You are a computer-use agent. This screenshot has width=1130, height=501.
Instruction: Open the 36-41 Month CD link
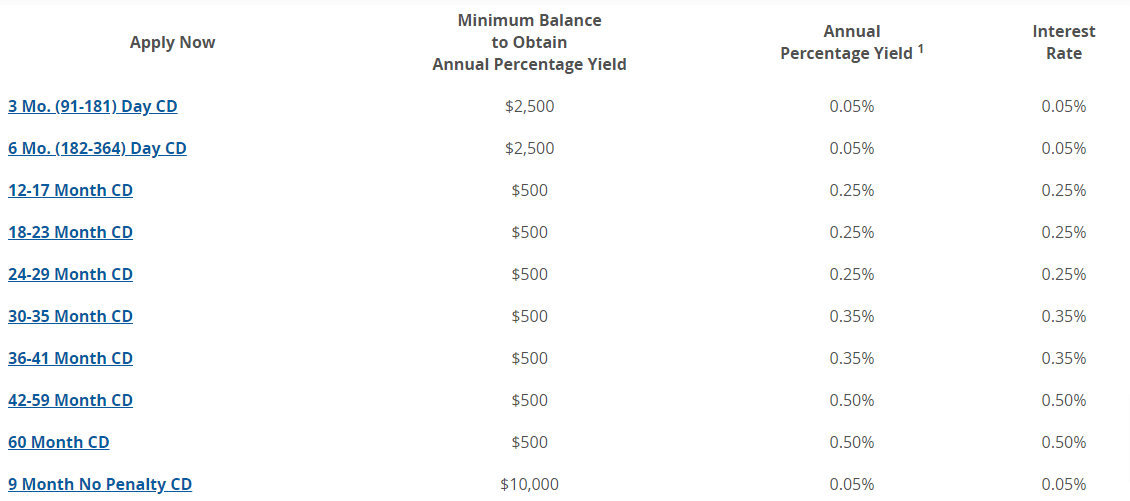coord(70,358)
